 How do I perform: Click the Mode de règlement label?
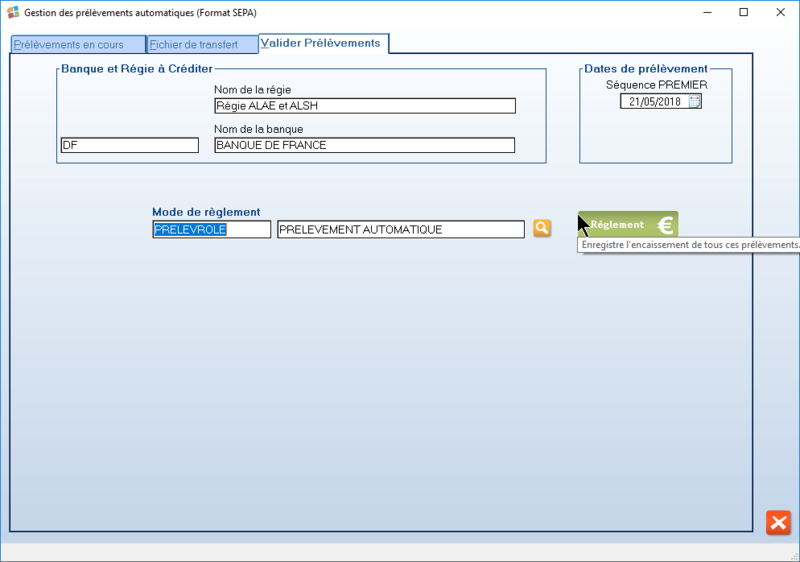[x=206, y=212]
